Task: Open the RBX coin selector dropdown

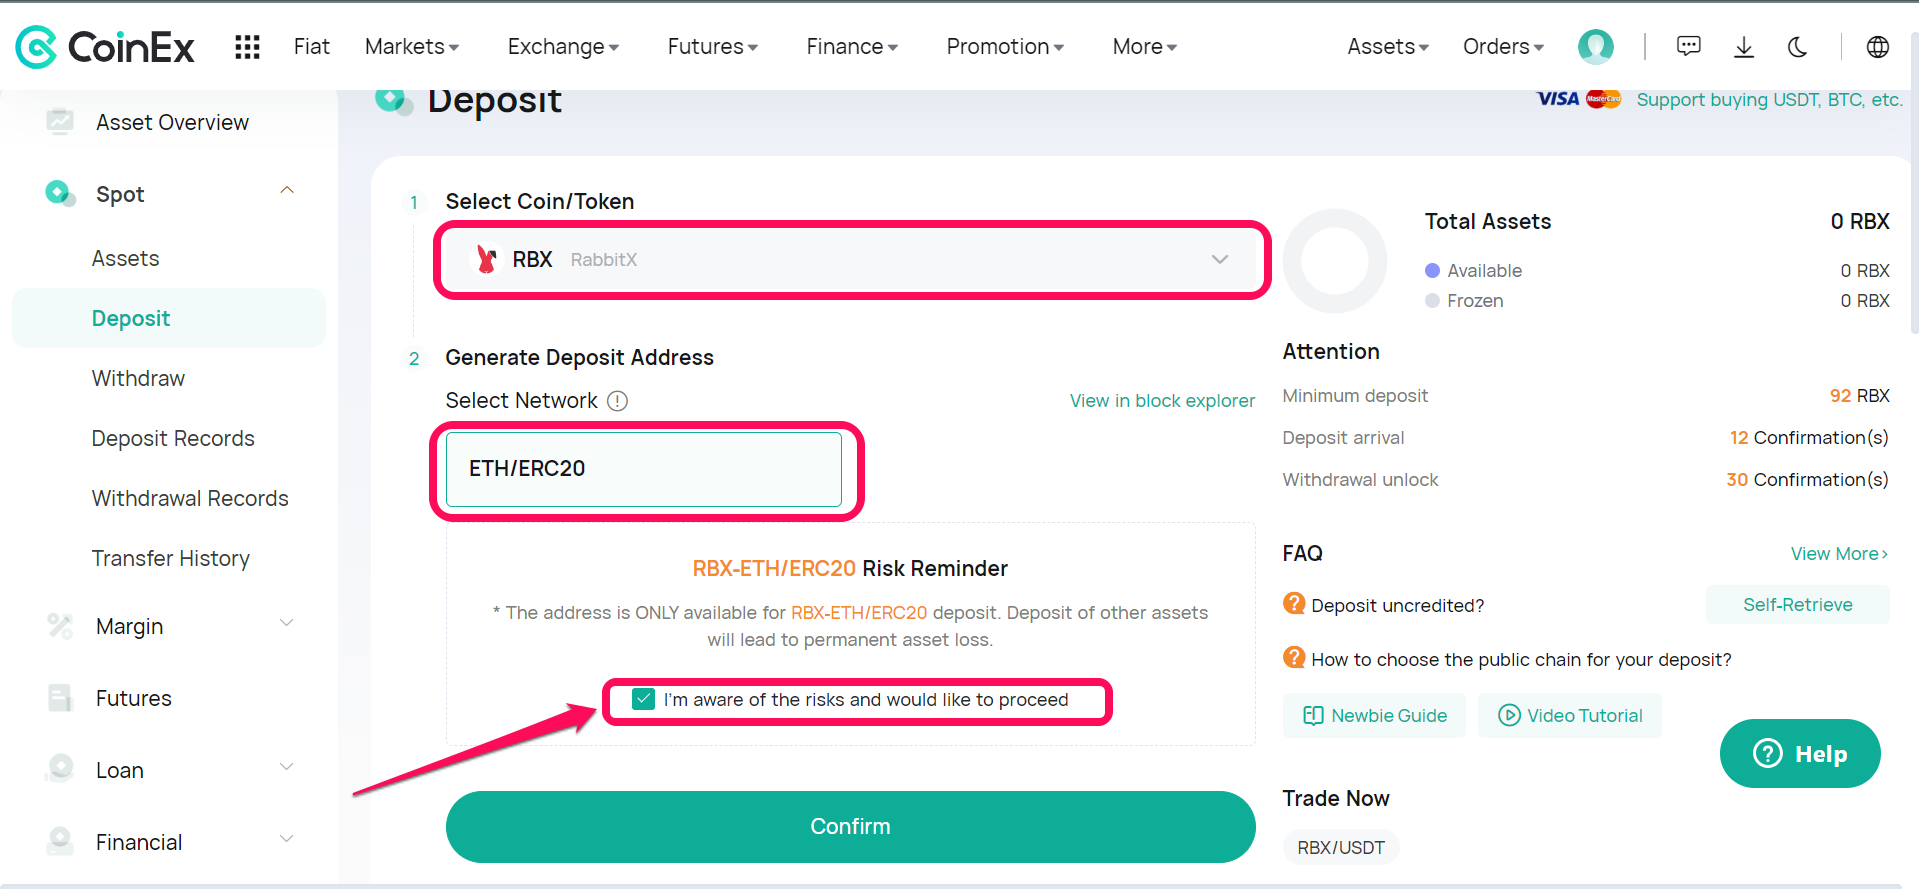Action: [851, 260]
